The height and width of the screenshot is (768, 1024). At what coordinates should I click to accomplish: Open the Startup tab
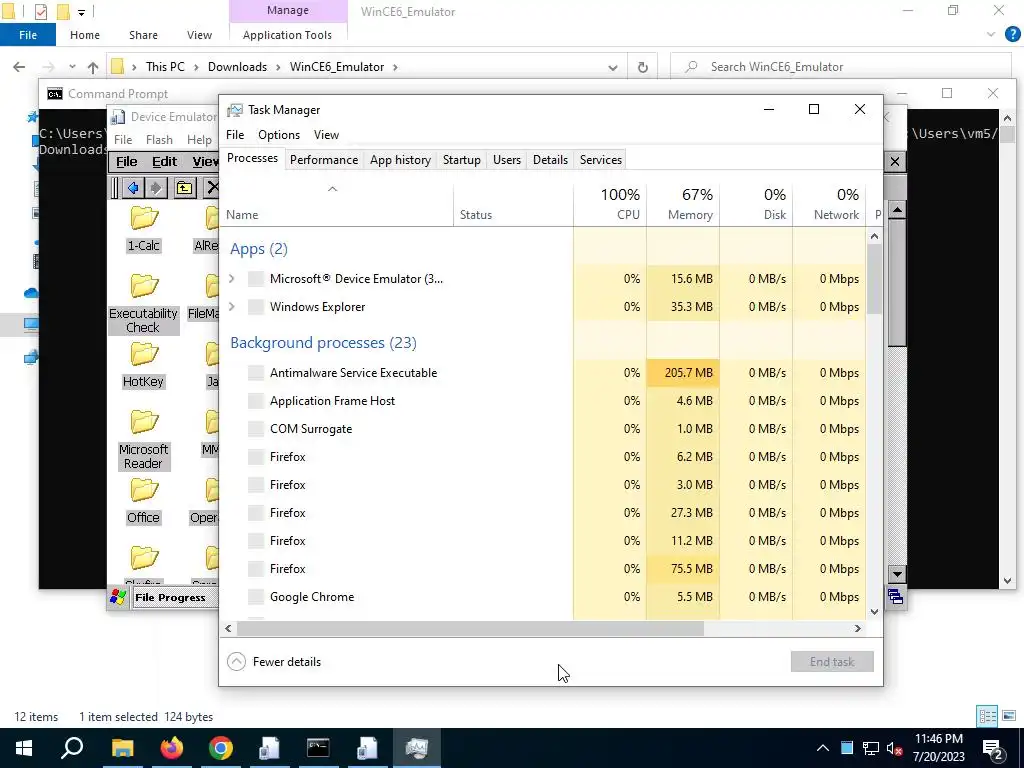(x=462, y=160)
